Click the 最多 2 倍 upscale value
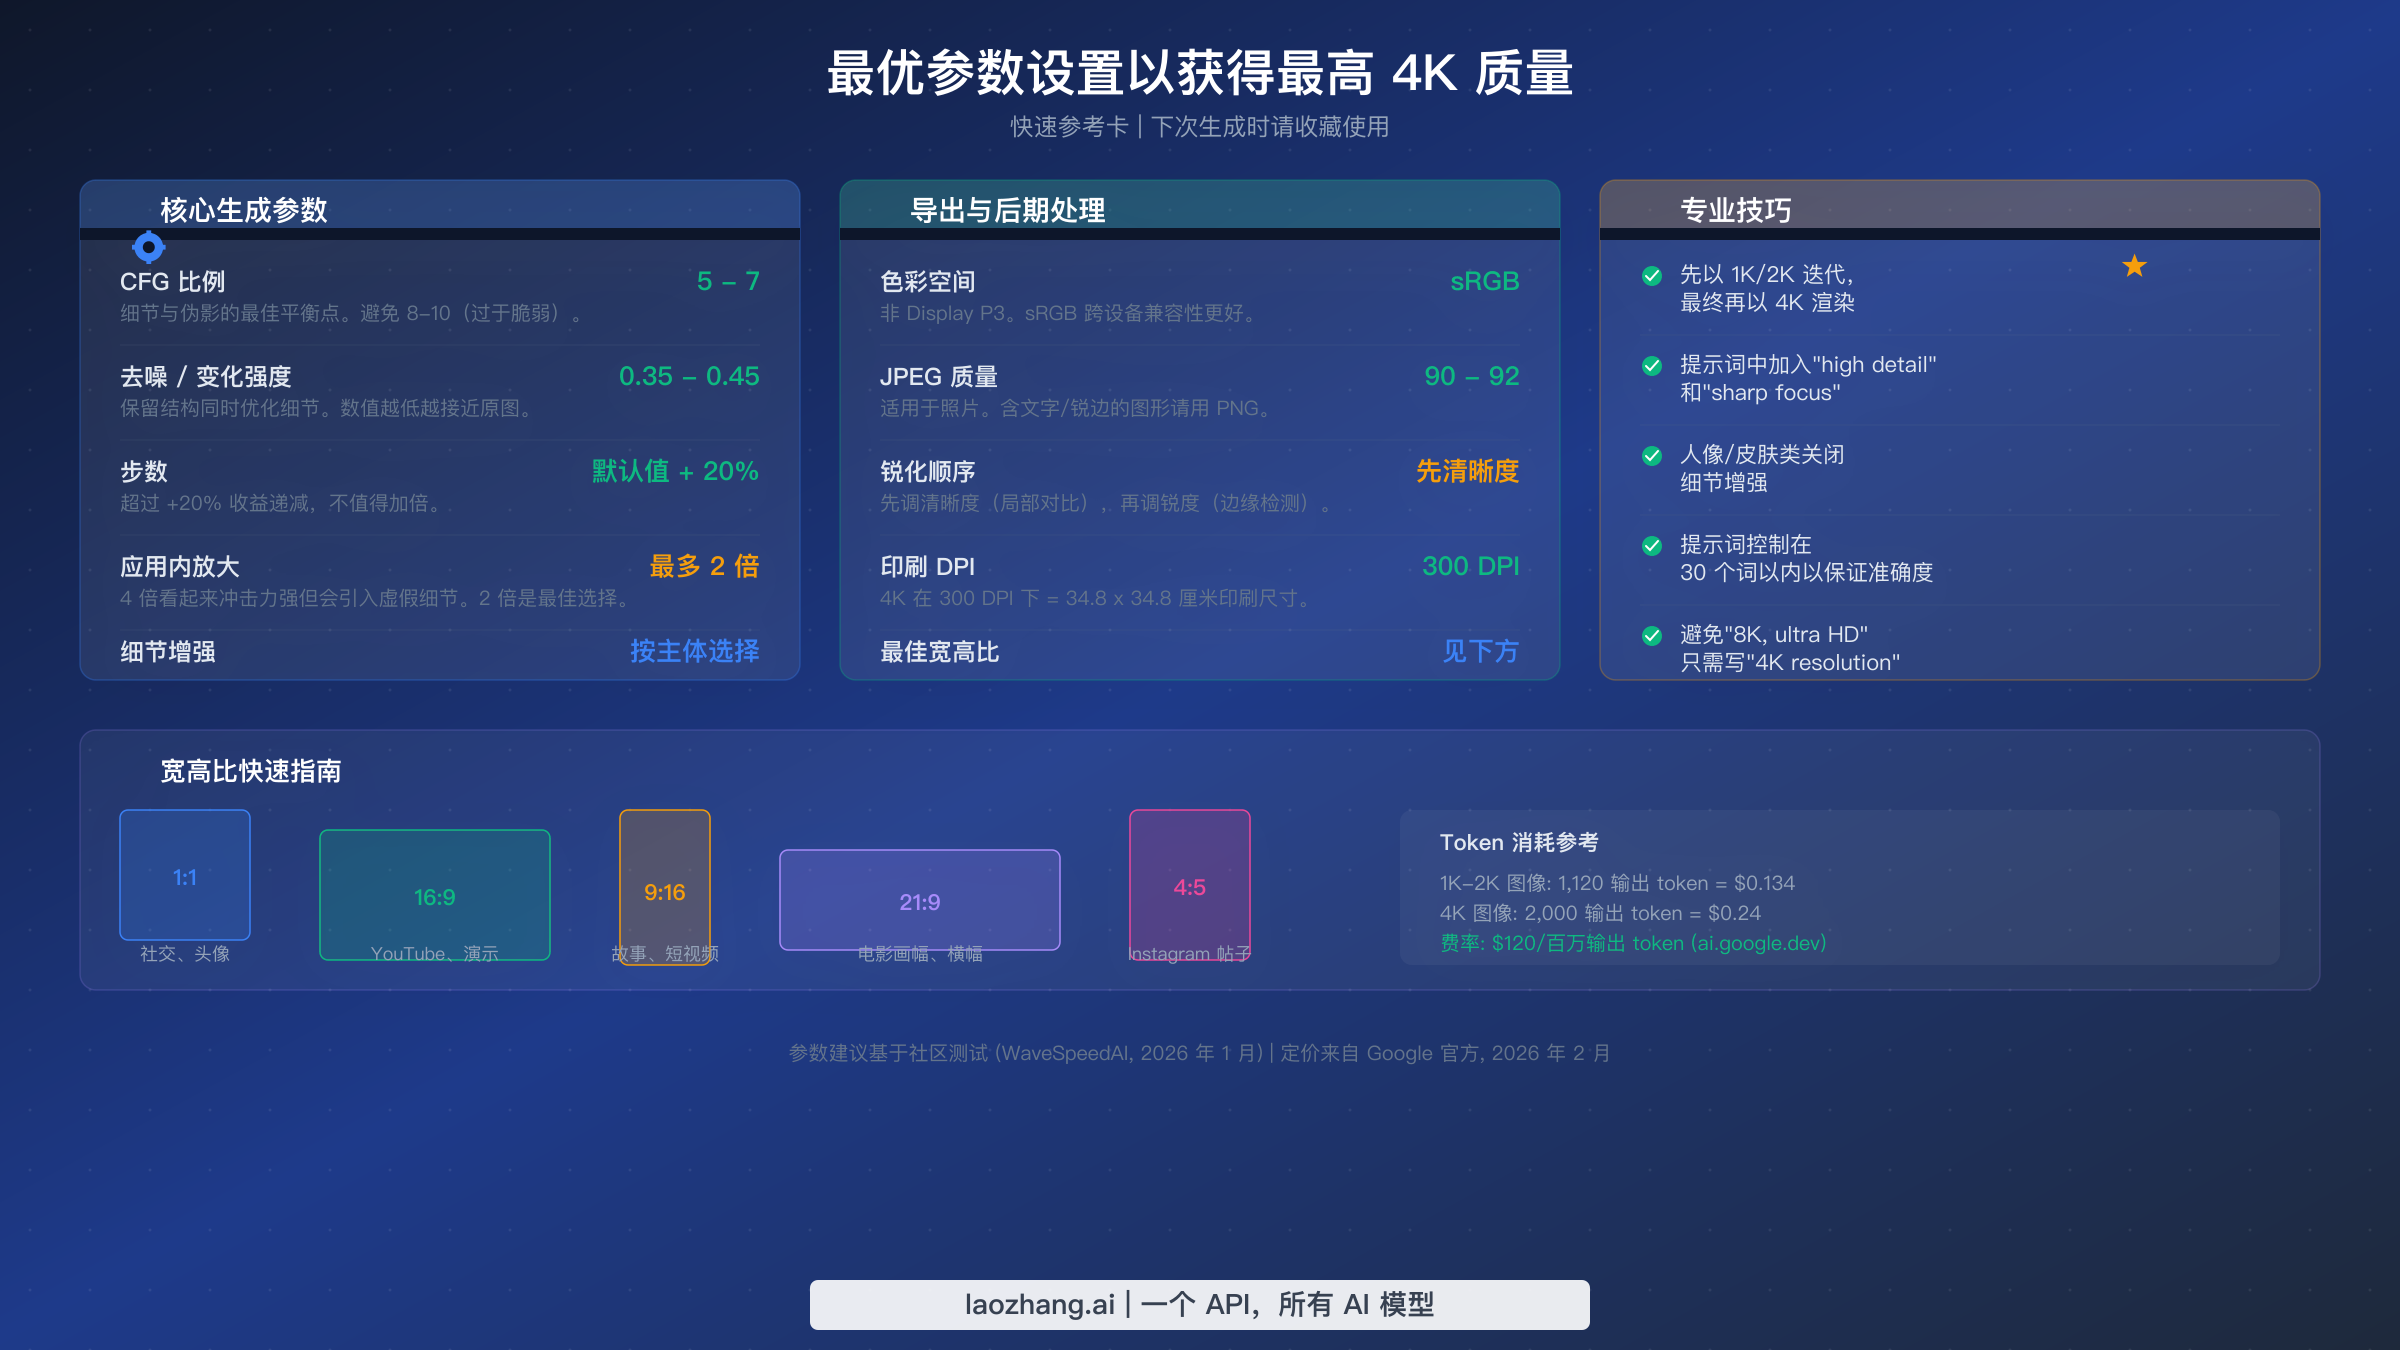Screen dimensions: 2400x1350 coord(704,566)
